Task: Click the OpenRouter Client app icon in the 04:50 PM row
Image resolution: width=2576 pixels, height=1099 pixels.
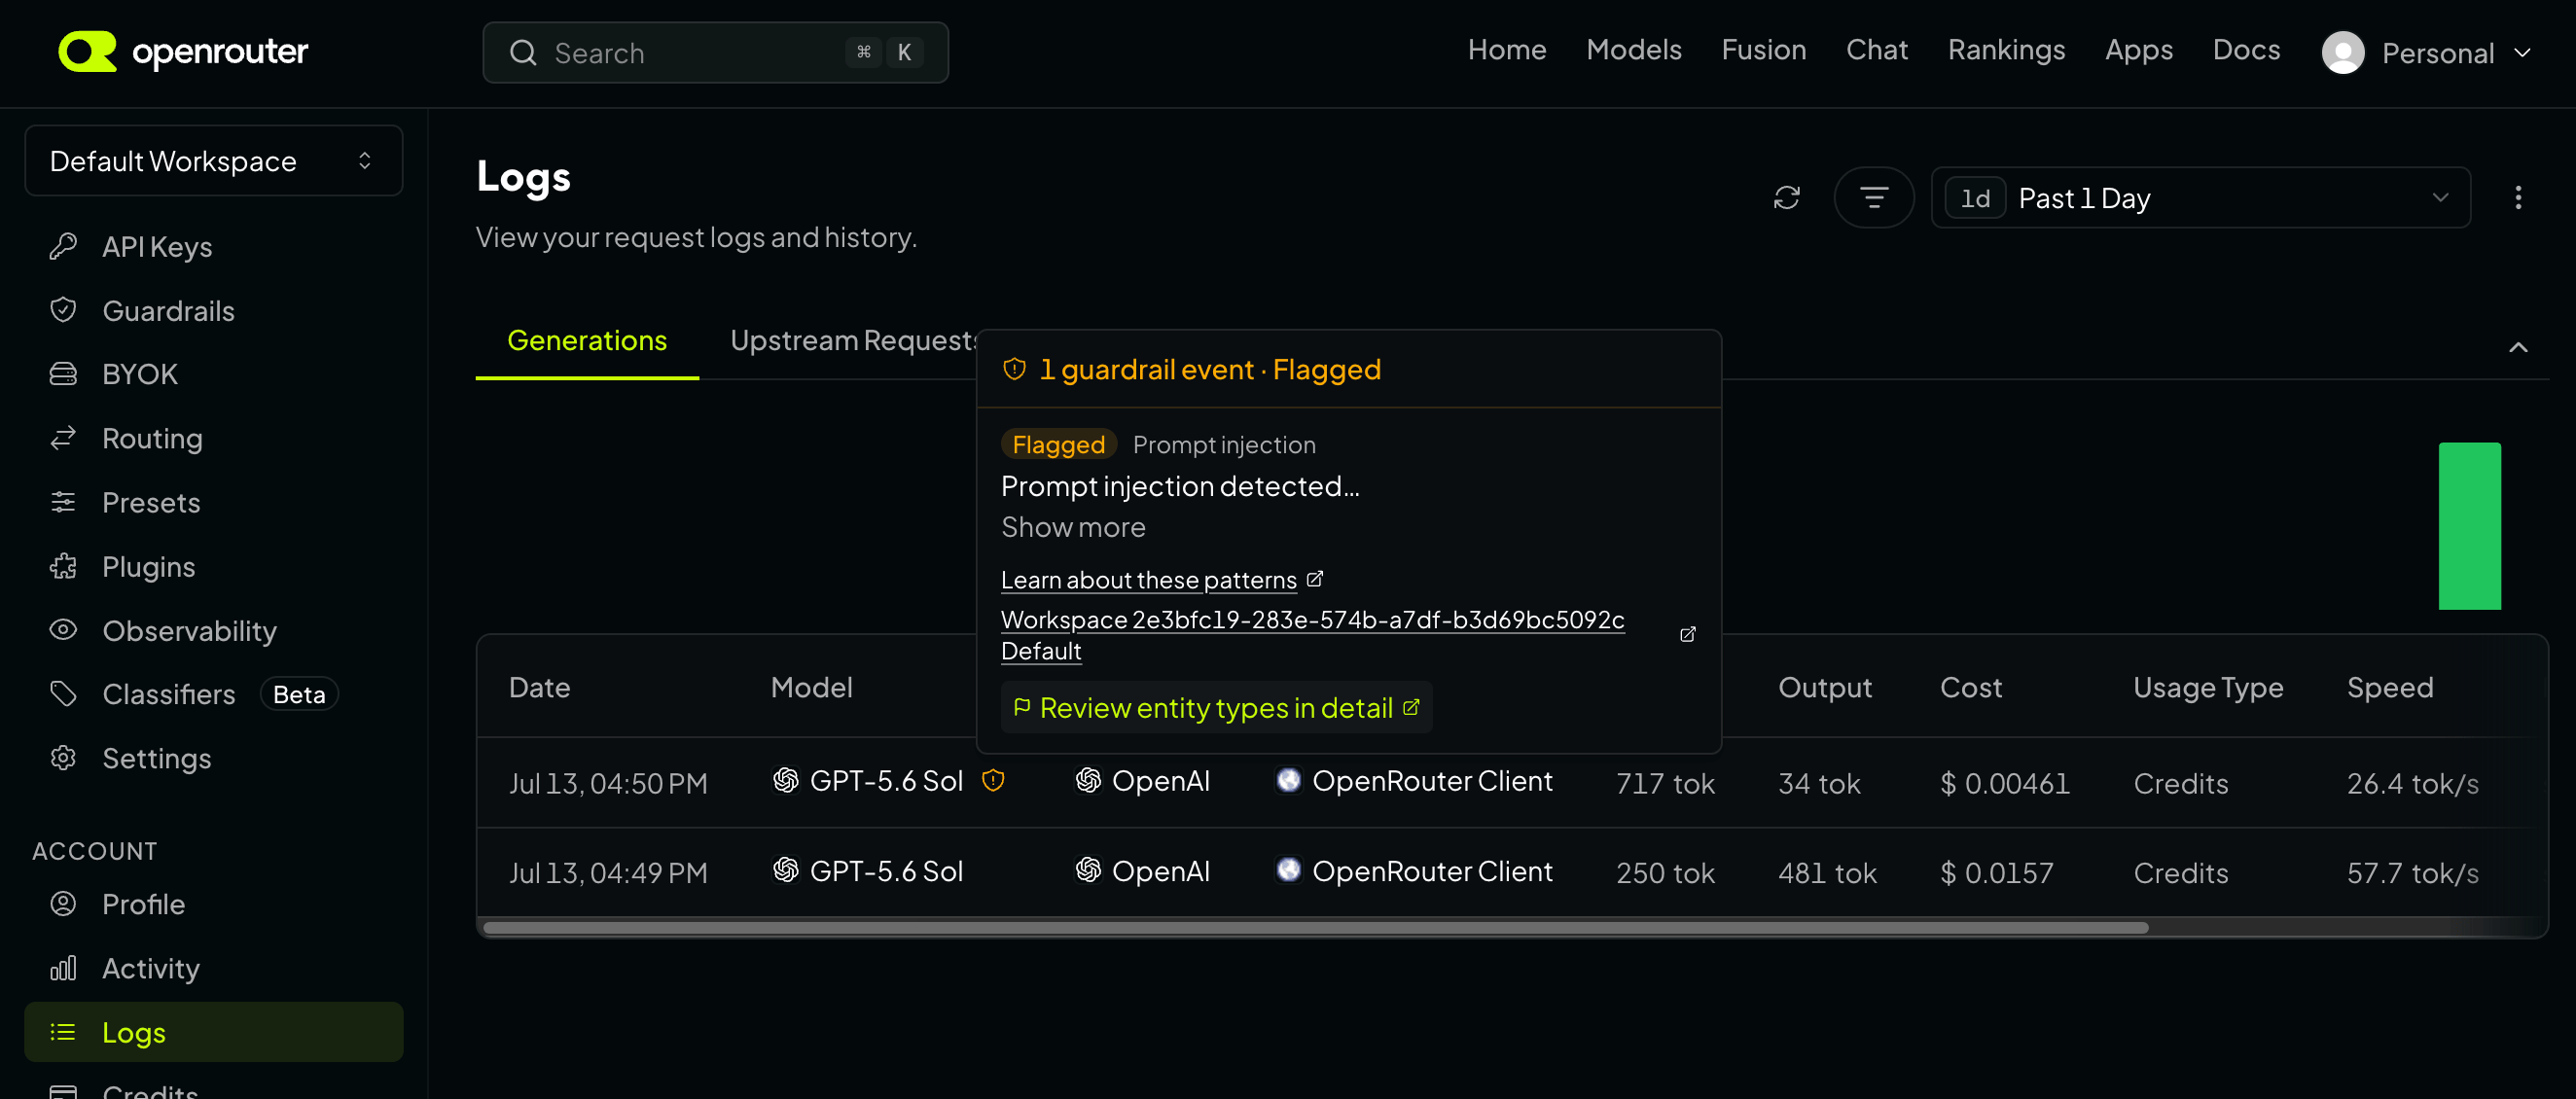Action: pyautogui.click(x=1289, y=780)
